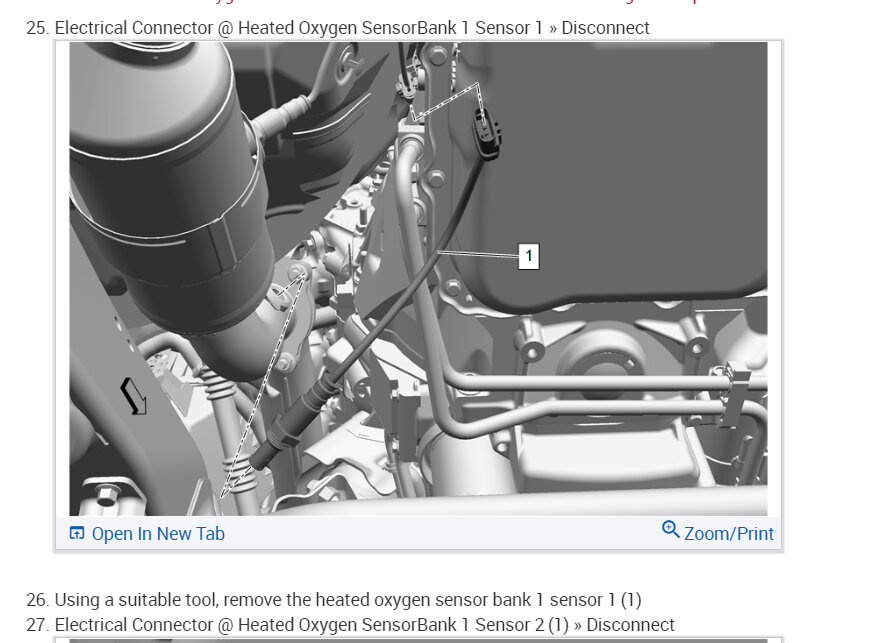Open the diagram via Open In New Tab link

(158, 534)
